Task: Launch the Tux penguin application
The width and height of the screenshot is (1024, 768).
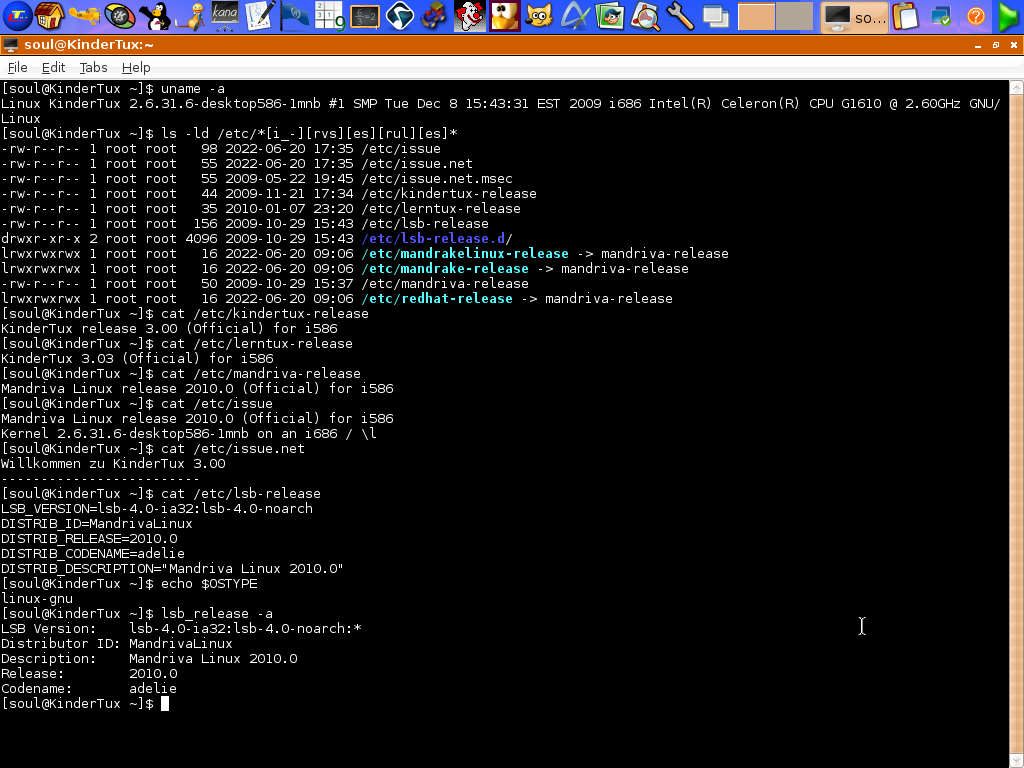Action: [155, 16]
